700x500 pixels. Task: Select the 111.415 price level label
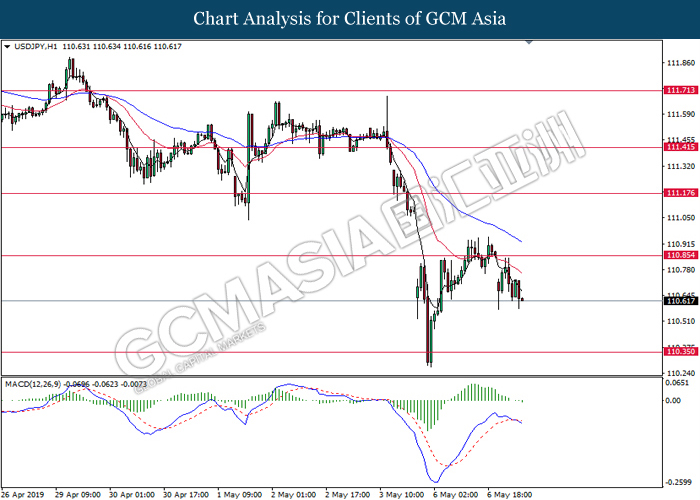coord(680,147)
